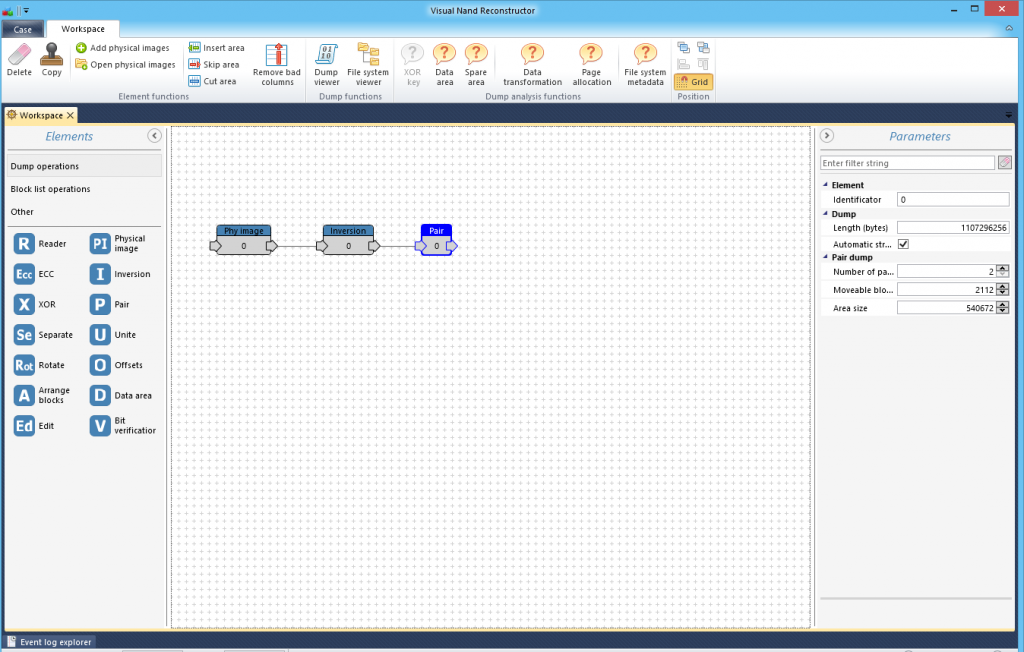The width and height of the screenshot is (1024, 652).
Task: Select the Offsets element
Action: [x=117, y=365]
